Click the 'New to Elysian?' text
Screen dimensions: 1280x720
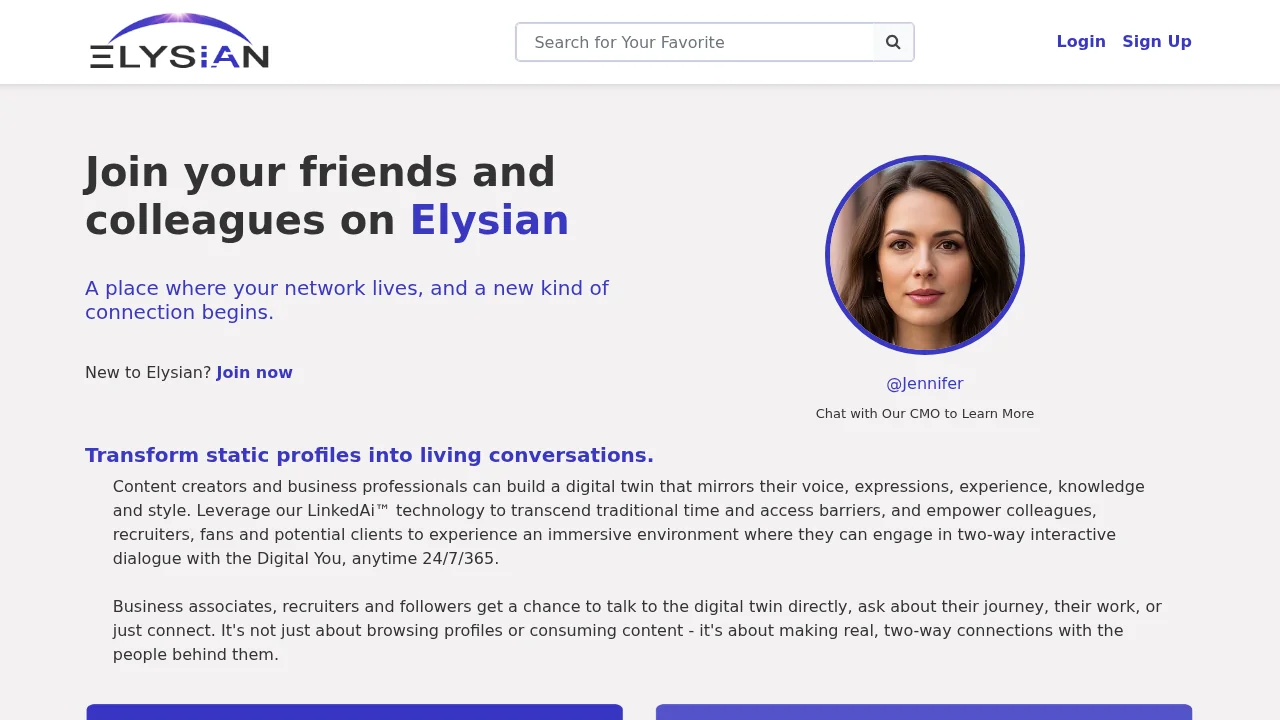pos(149,372)
